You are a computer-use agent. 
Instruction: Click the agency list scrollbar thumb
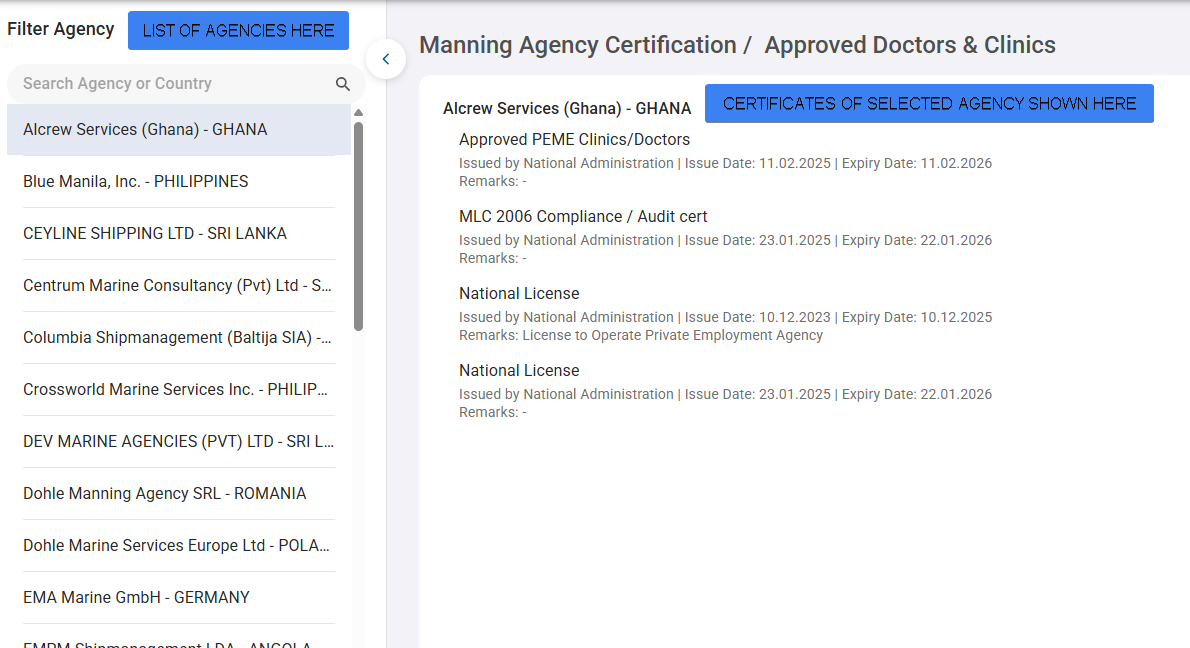pos(358,226)
